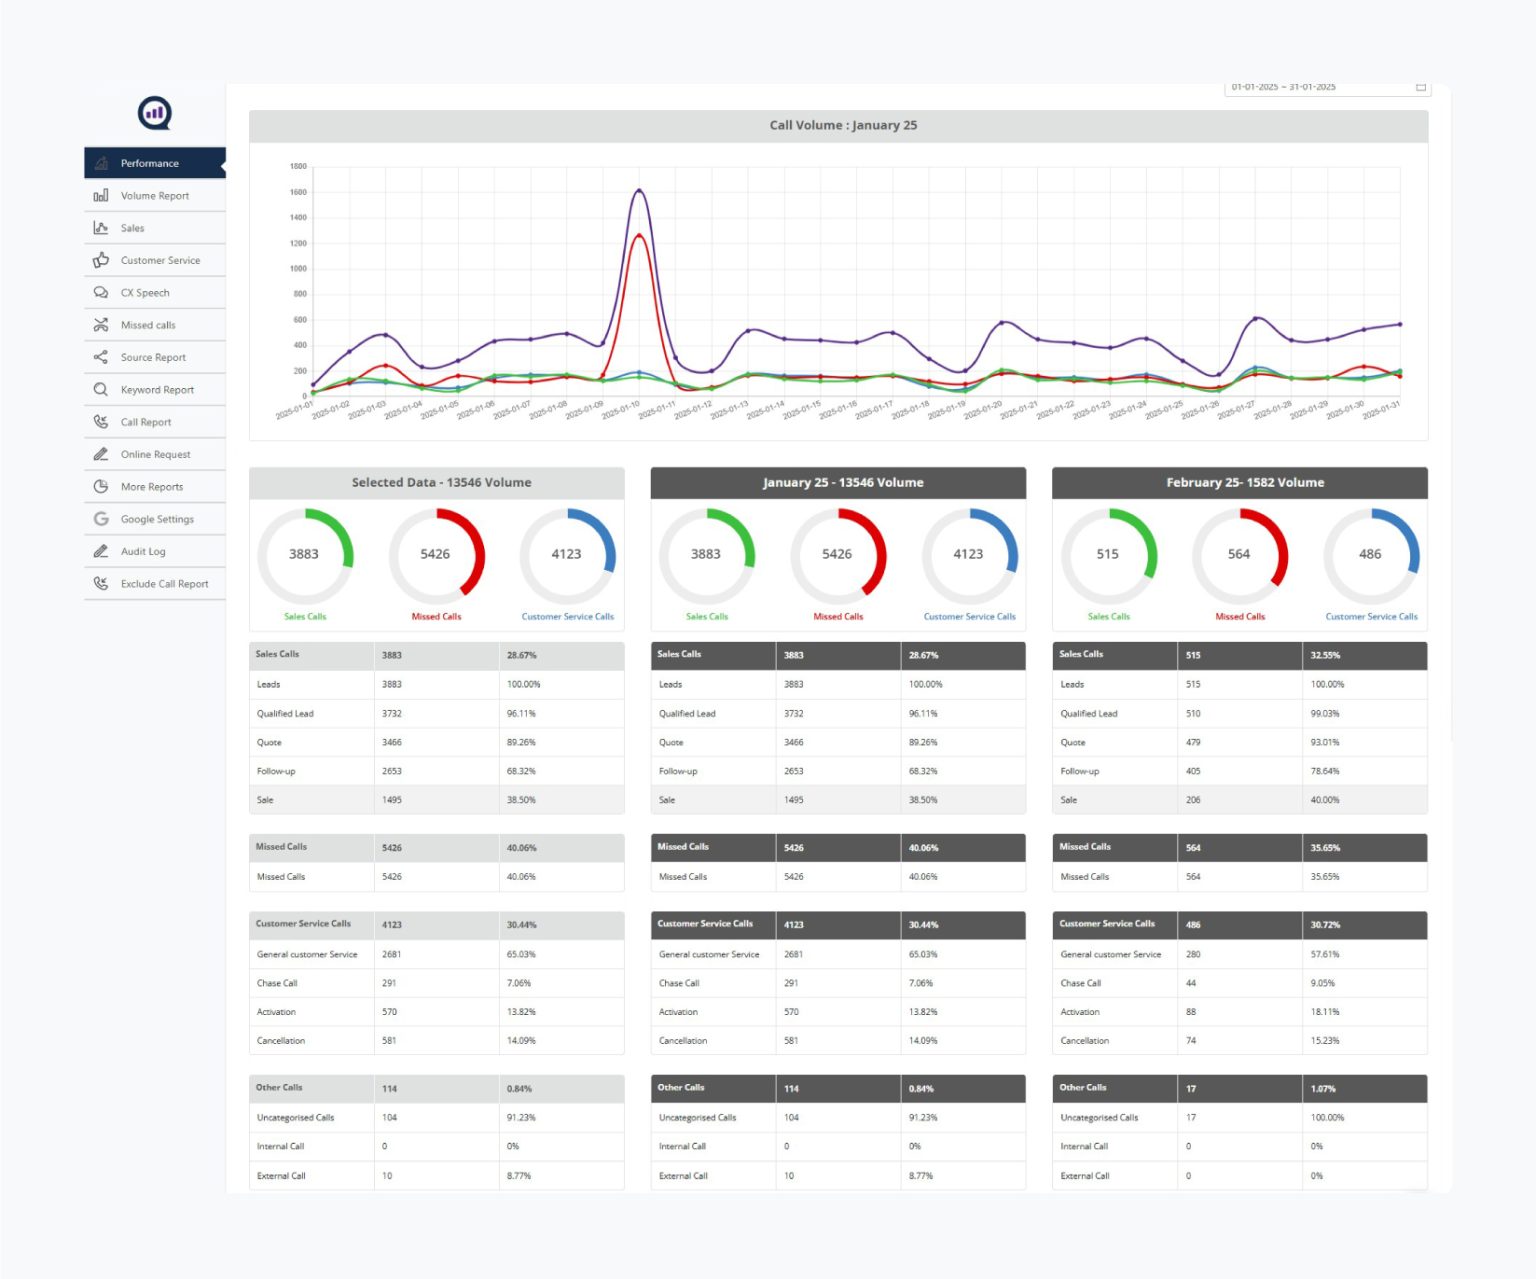Screen dimensions: 1536x1279
Task: Open the Missed calls report
Action: tap(148, 324)
